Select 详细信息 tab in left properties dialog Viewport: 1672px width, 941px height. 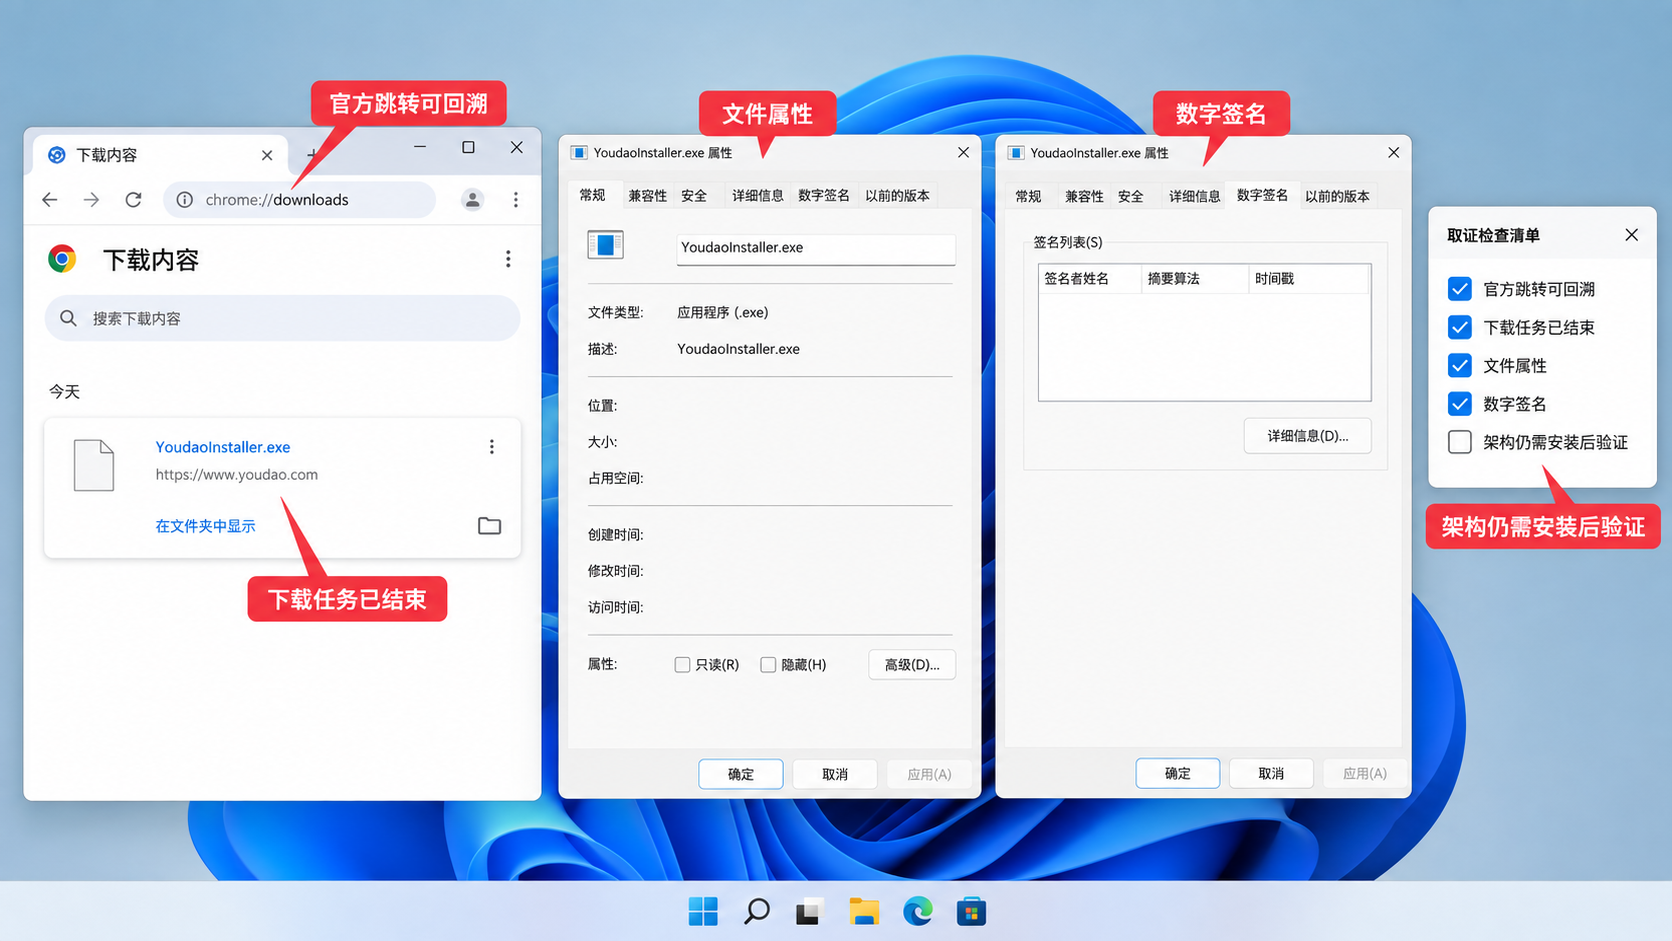click(x=758, y=196)
